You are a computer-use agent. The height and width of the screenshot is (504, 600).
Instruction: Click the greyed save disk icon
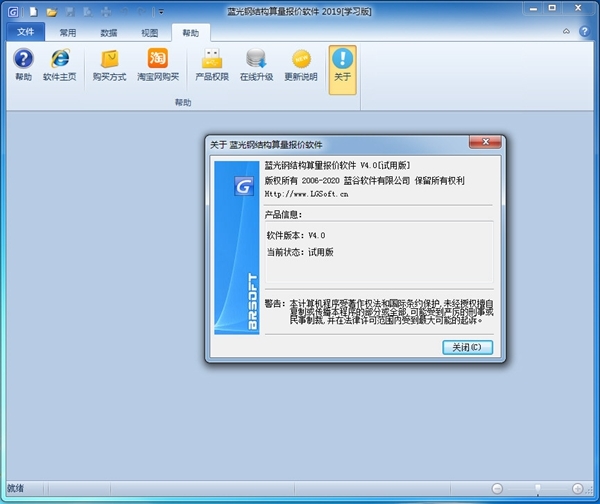tap(70, 12)
